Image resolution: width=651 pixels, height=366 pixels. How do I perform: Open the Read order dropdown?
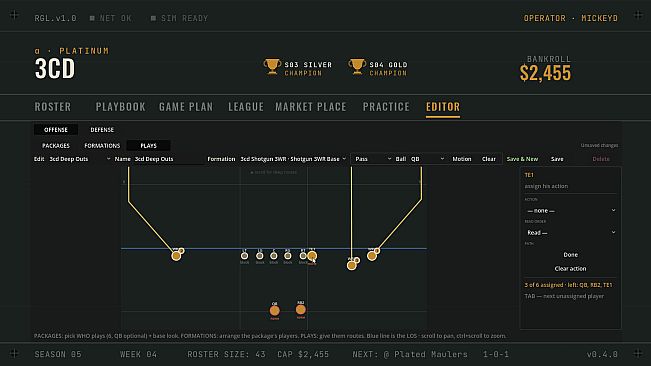570,233
